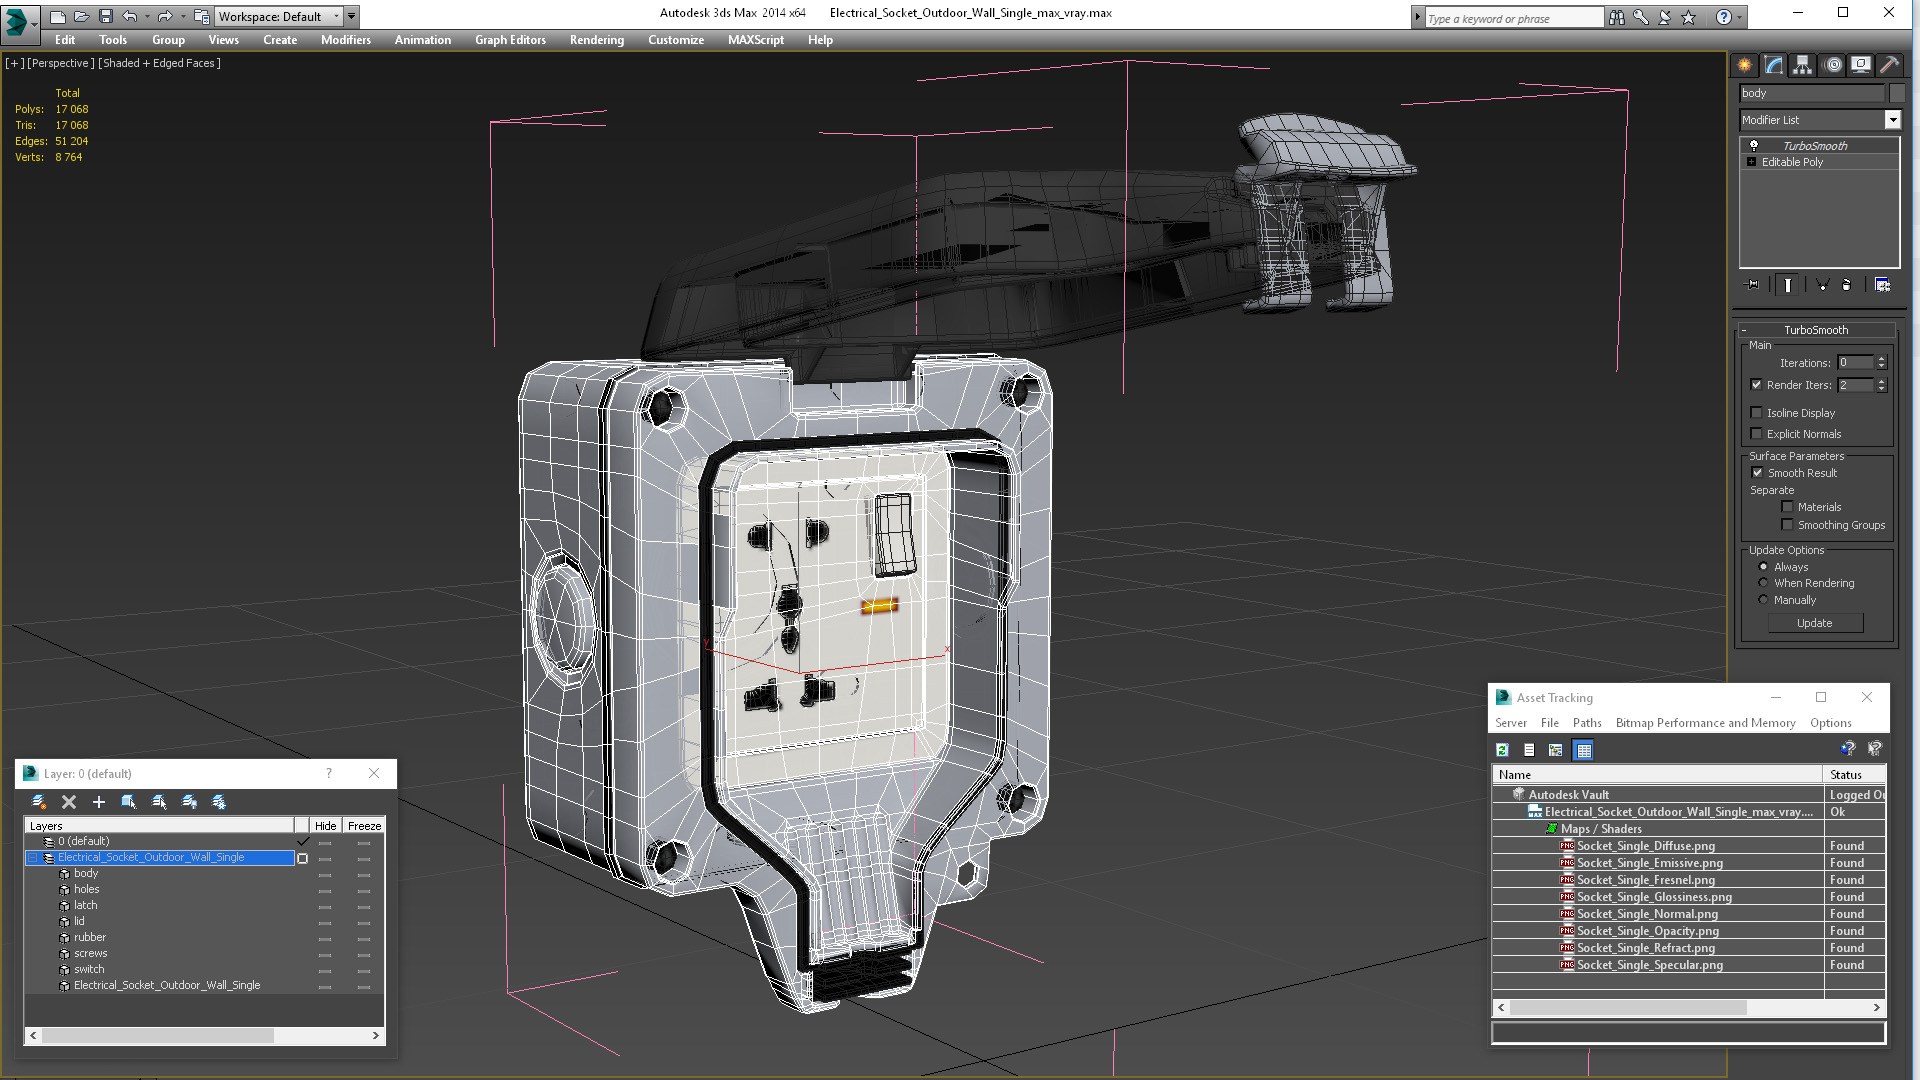Switch to the Create panel star icon
The width and height of the screenshot is (1920, 1080).
[x=1744, y=65]
